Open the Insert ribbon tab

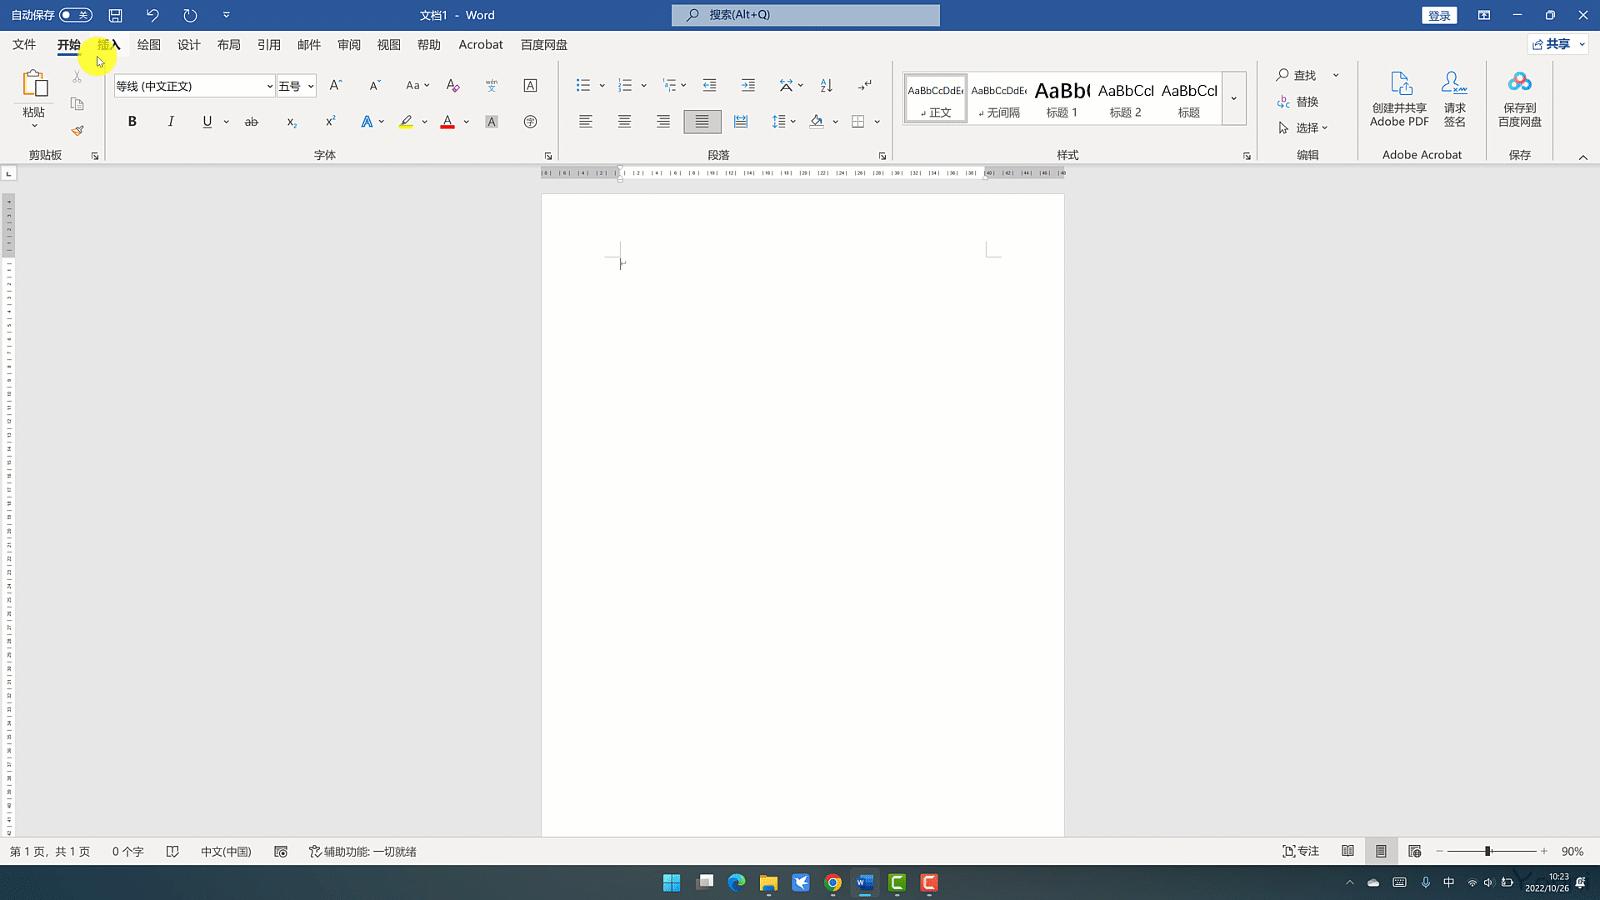coord(109,45)
